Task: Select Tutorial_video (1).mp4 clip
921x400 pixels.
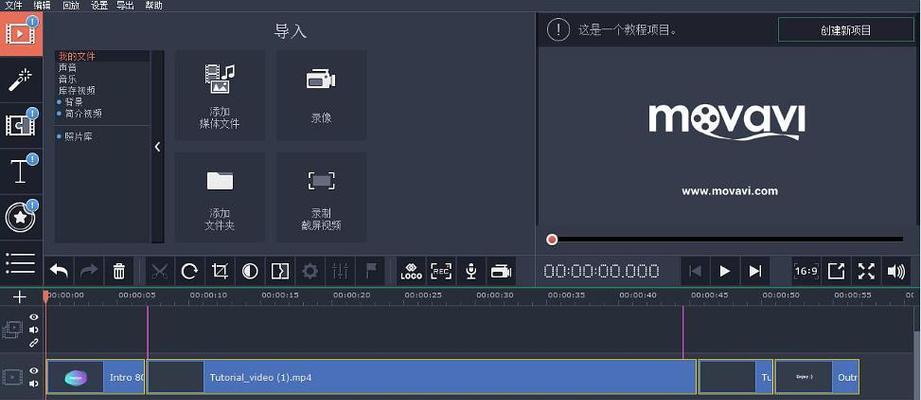Action: (x=421, y=377)
